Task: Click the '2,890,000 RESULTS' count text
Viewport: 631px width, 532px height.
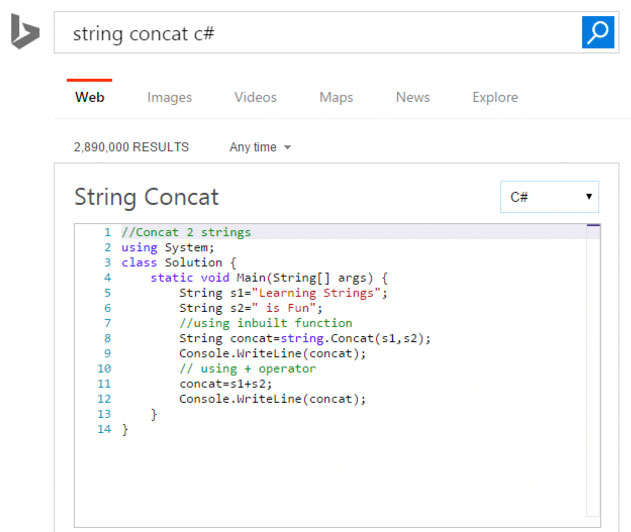Action: (x=131, y=147)
